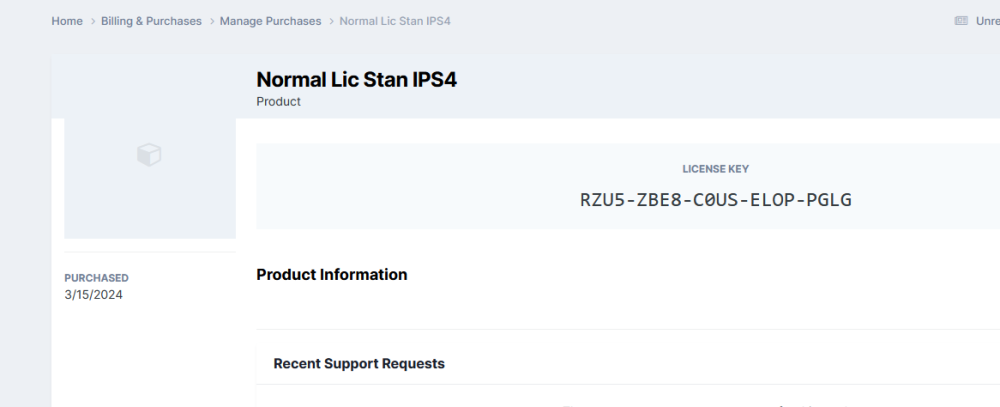Go to the Home breadcrumb
The height and width of the screenshot is (407, 1000).
click(x=67, y=21)
